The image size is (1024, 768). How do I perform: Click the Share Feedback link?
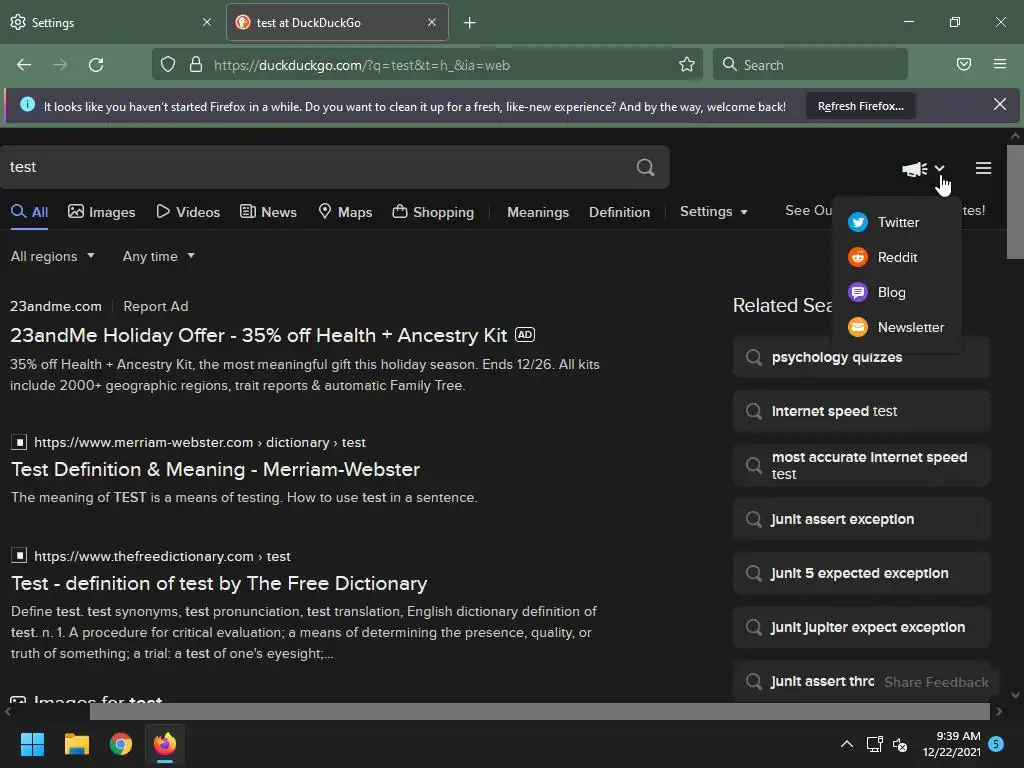pos(936,682)
